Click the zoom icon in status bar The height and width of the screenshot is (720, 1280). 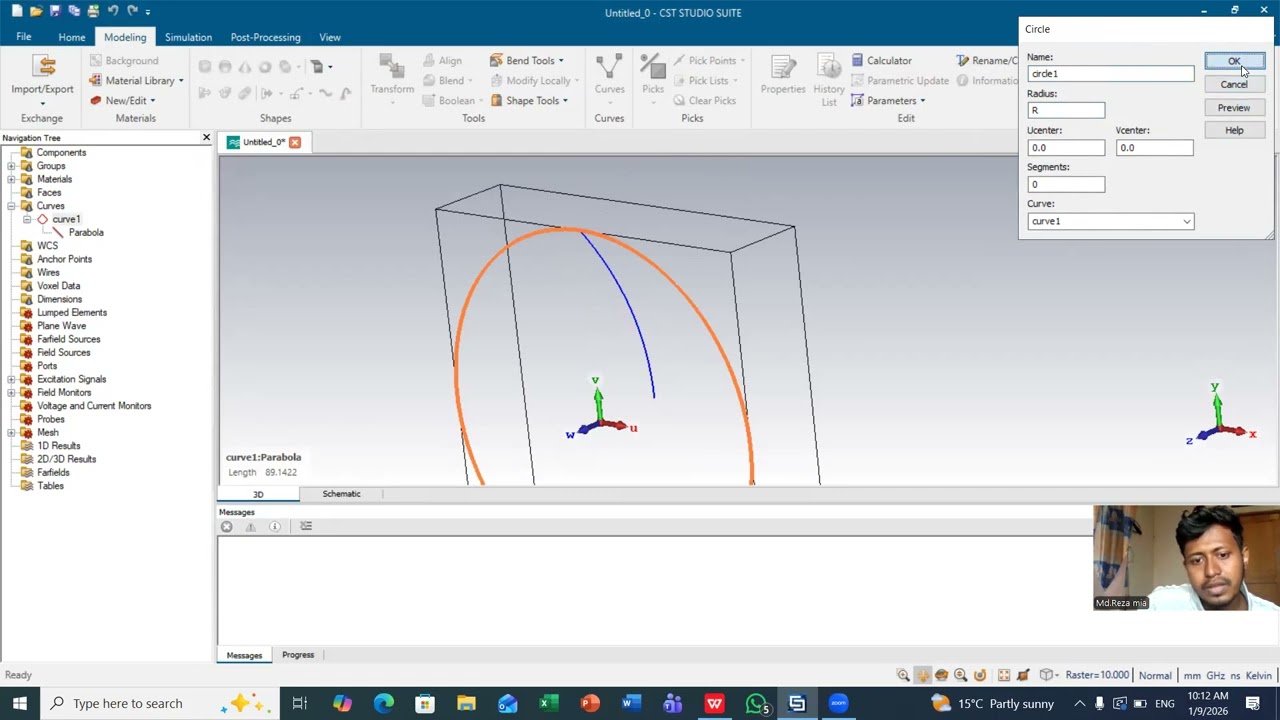pyautogui.click(x=903, y=675)
